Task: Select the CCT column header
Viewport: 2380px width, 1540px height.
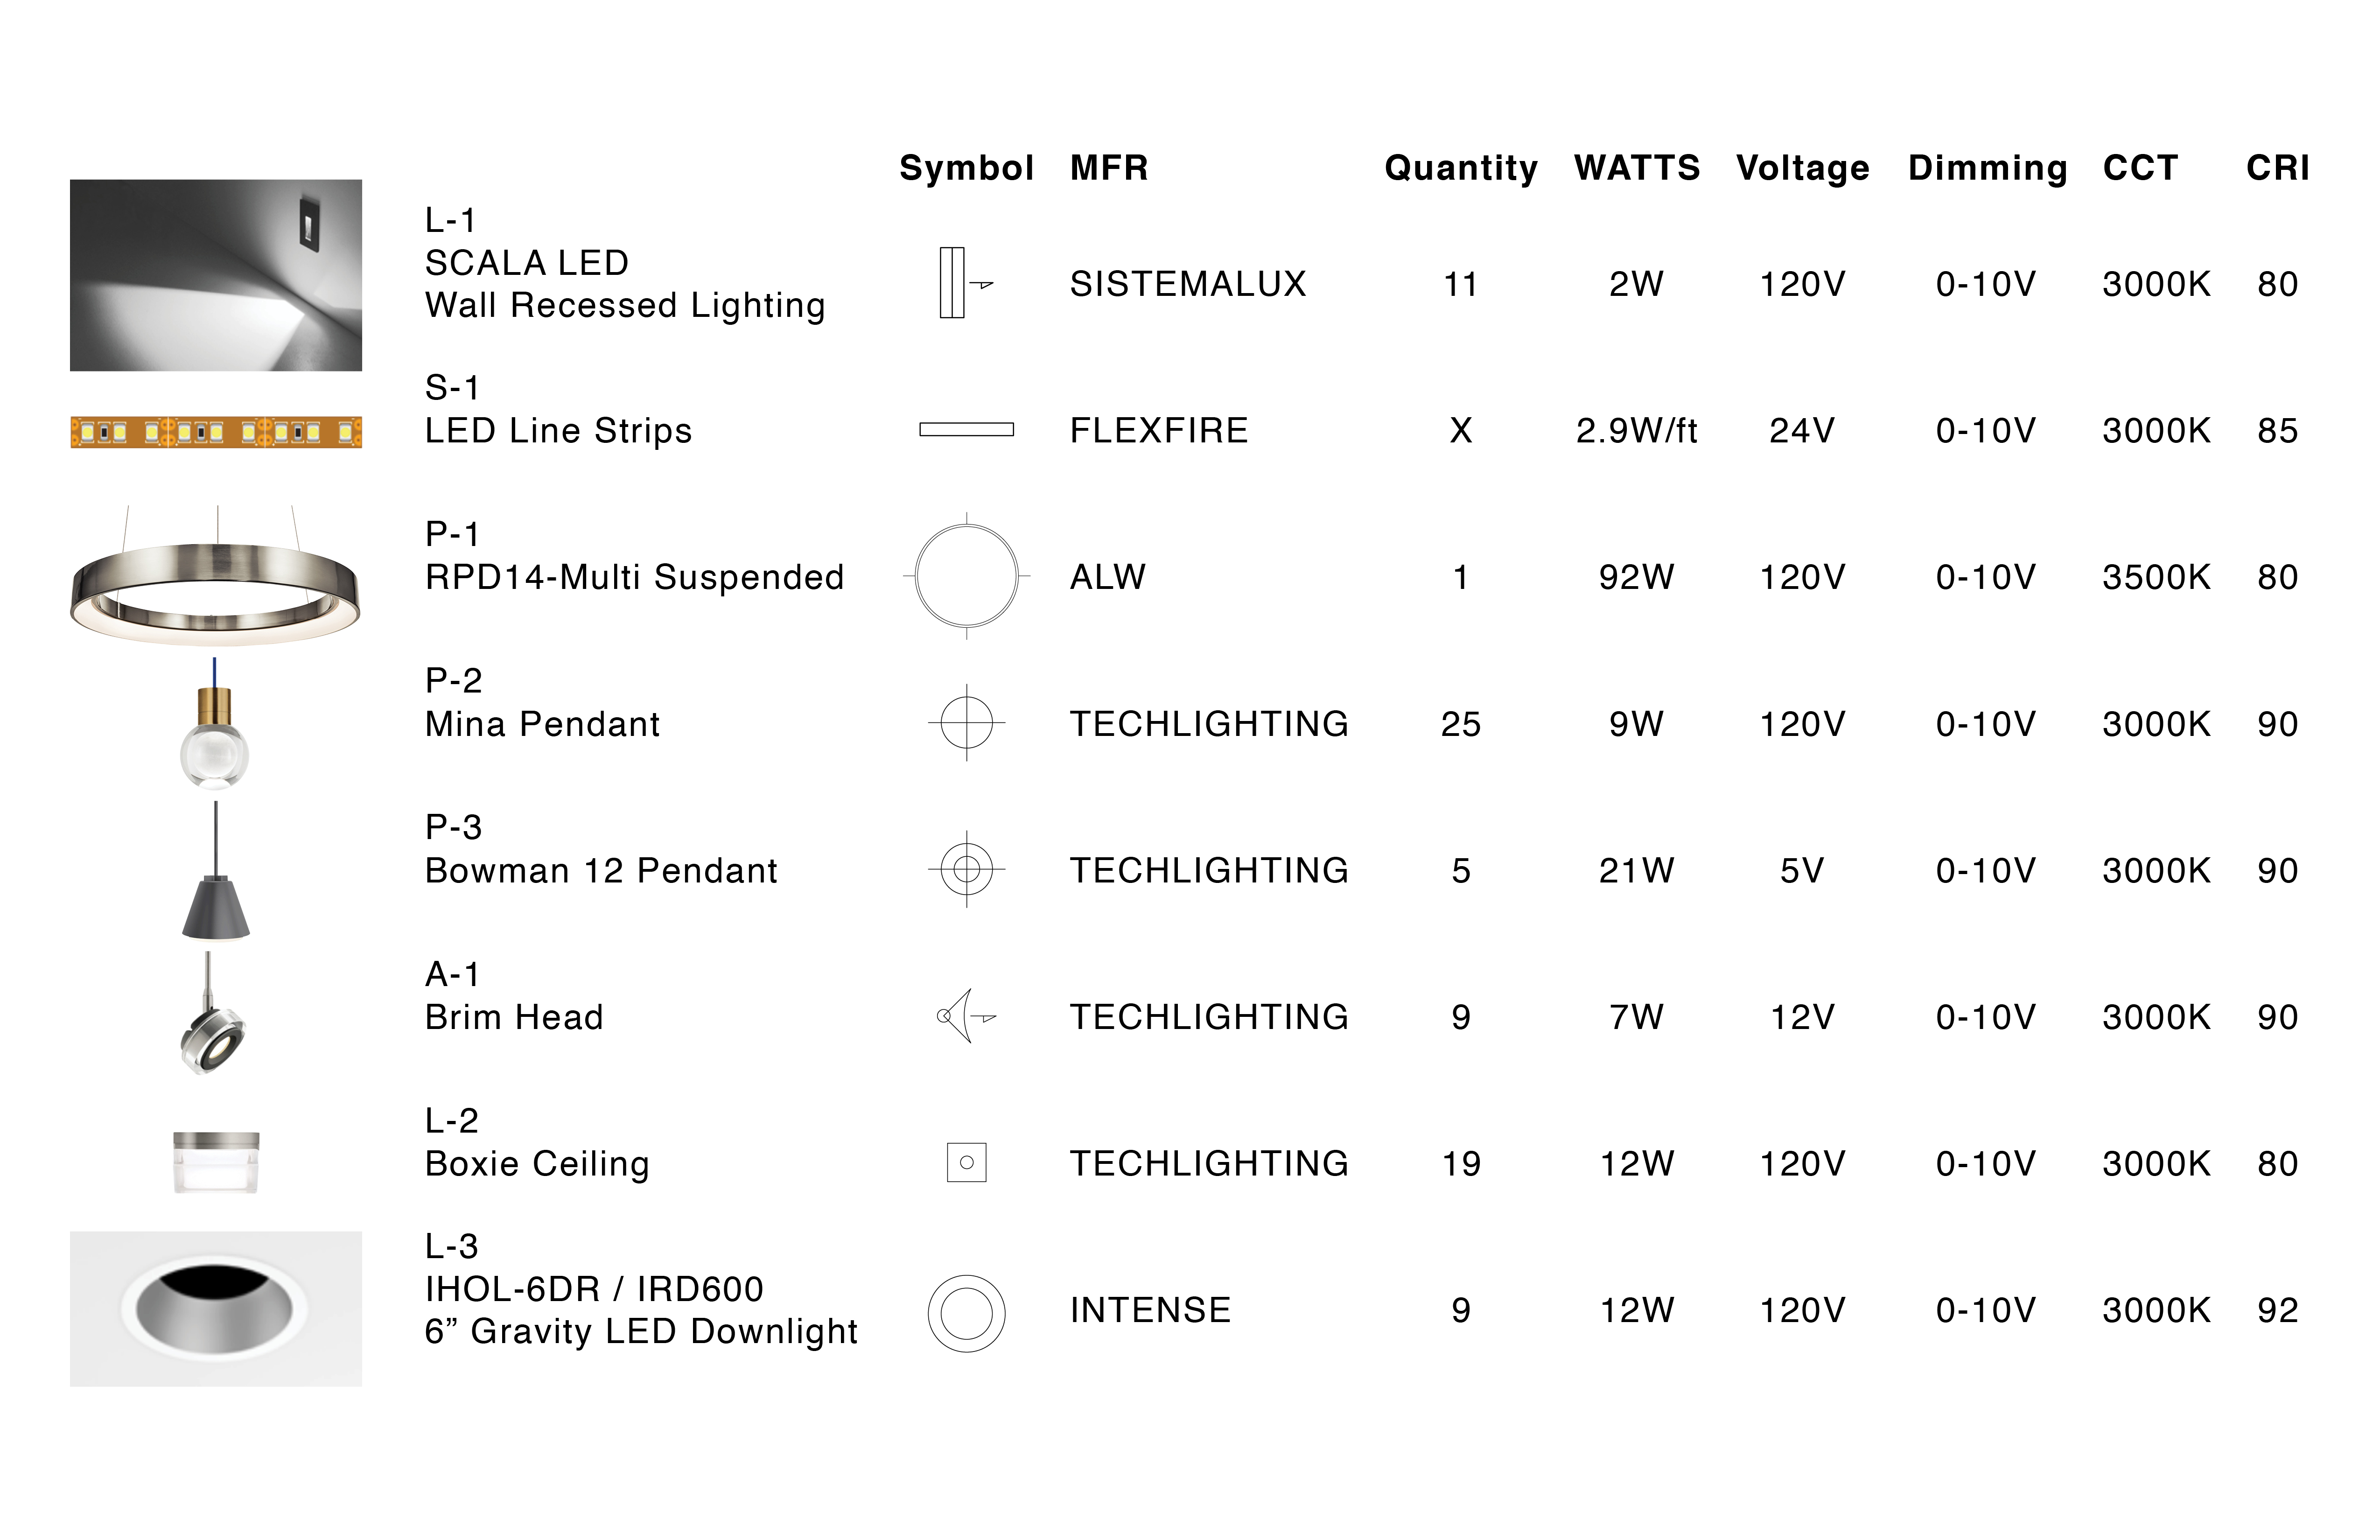Action: (x=2140, y=167)
